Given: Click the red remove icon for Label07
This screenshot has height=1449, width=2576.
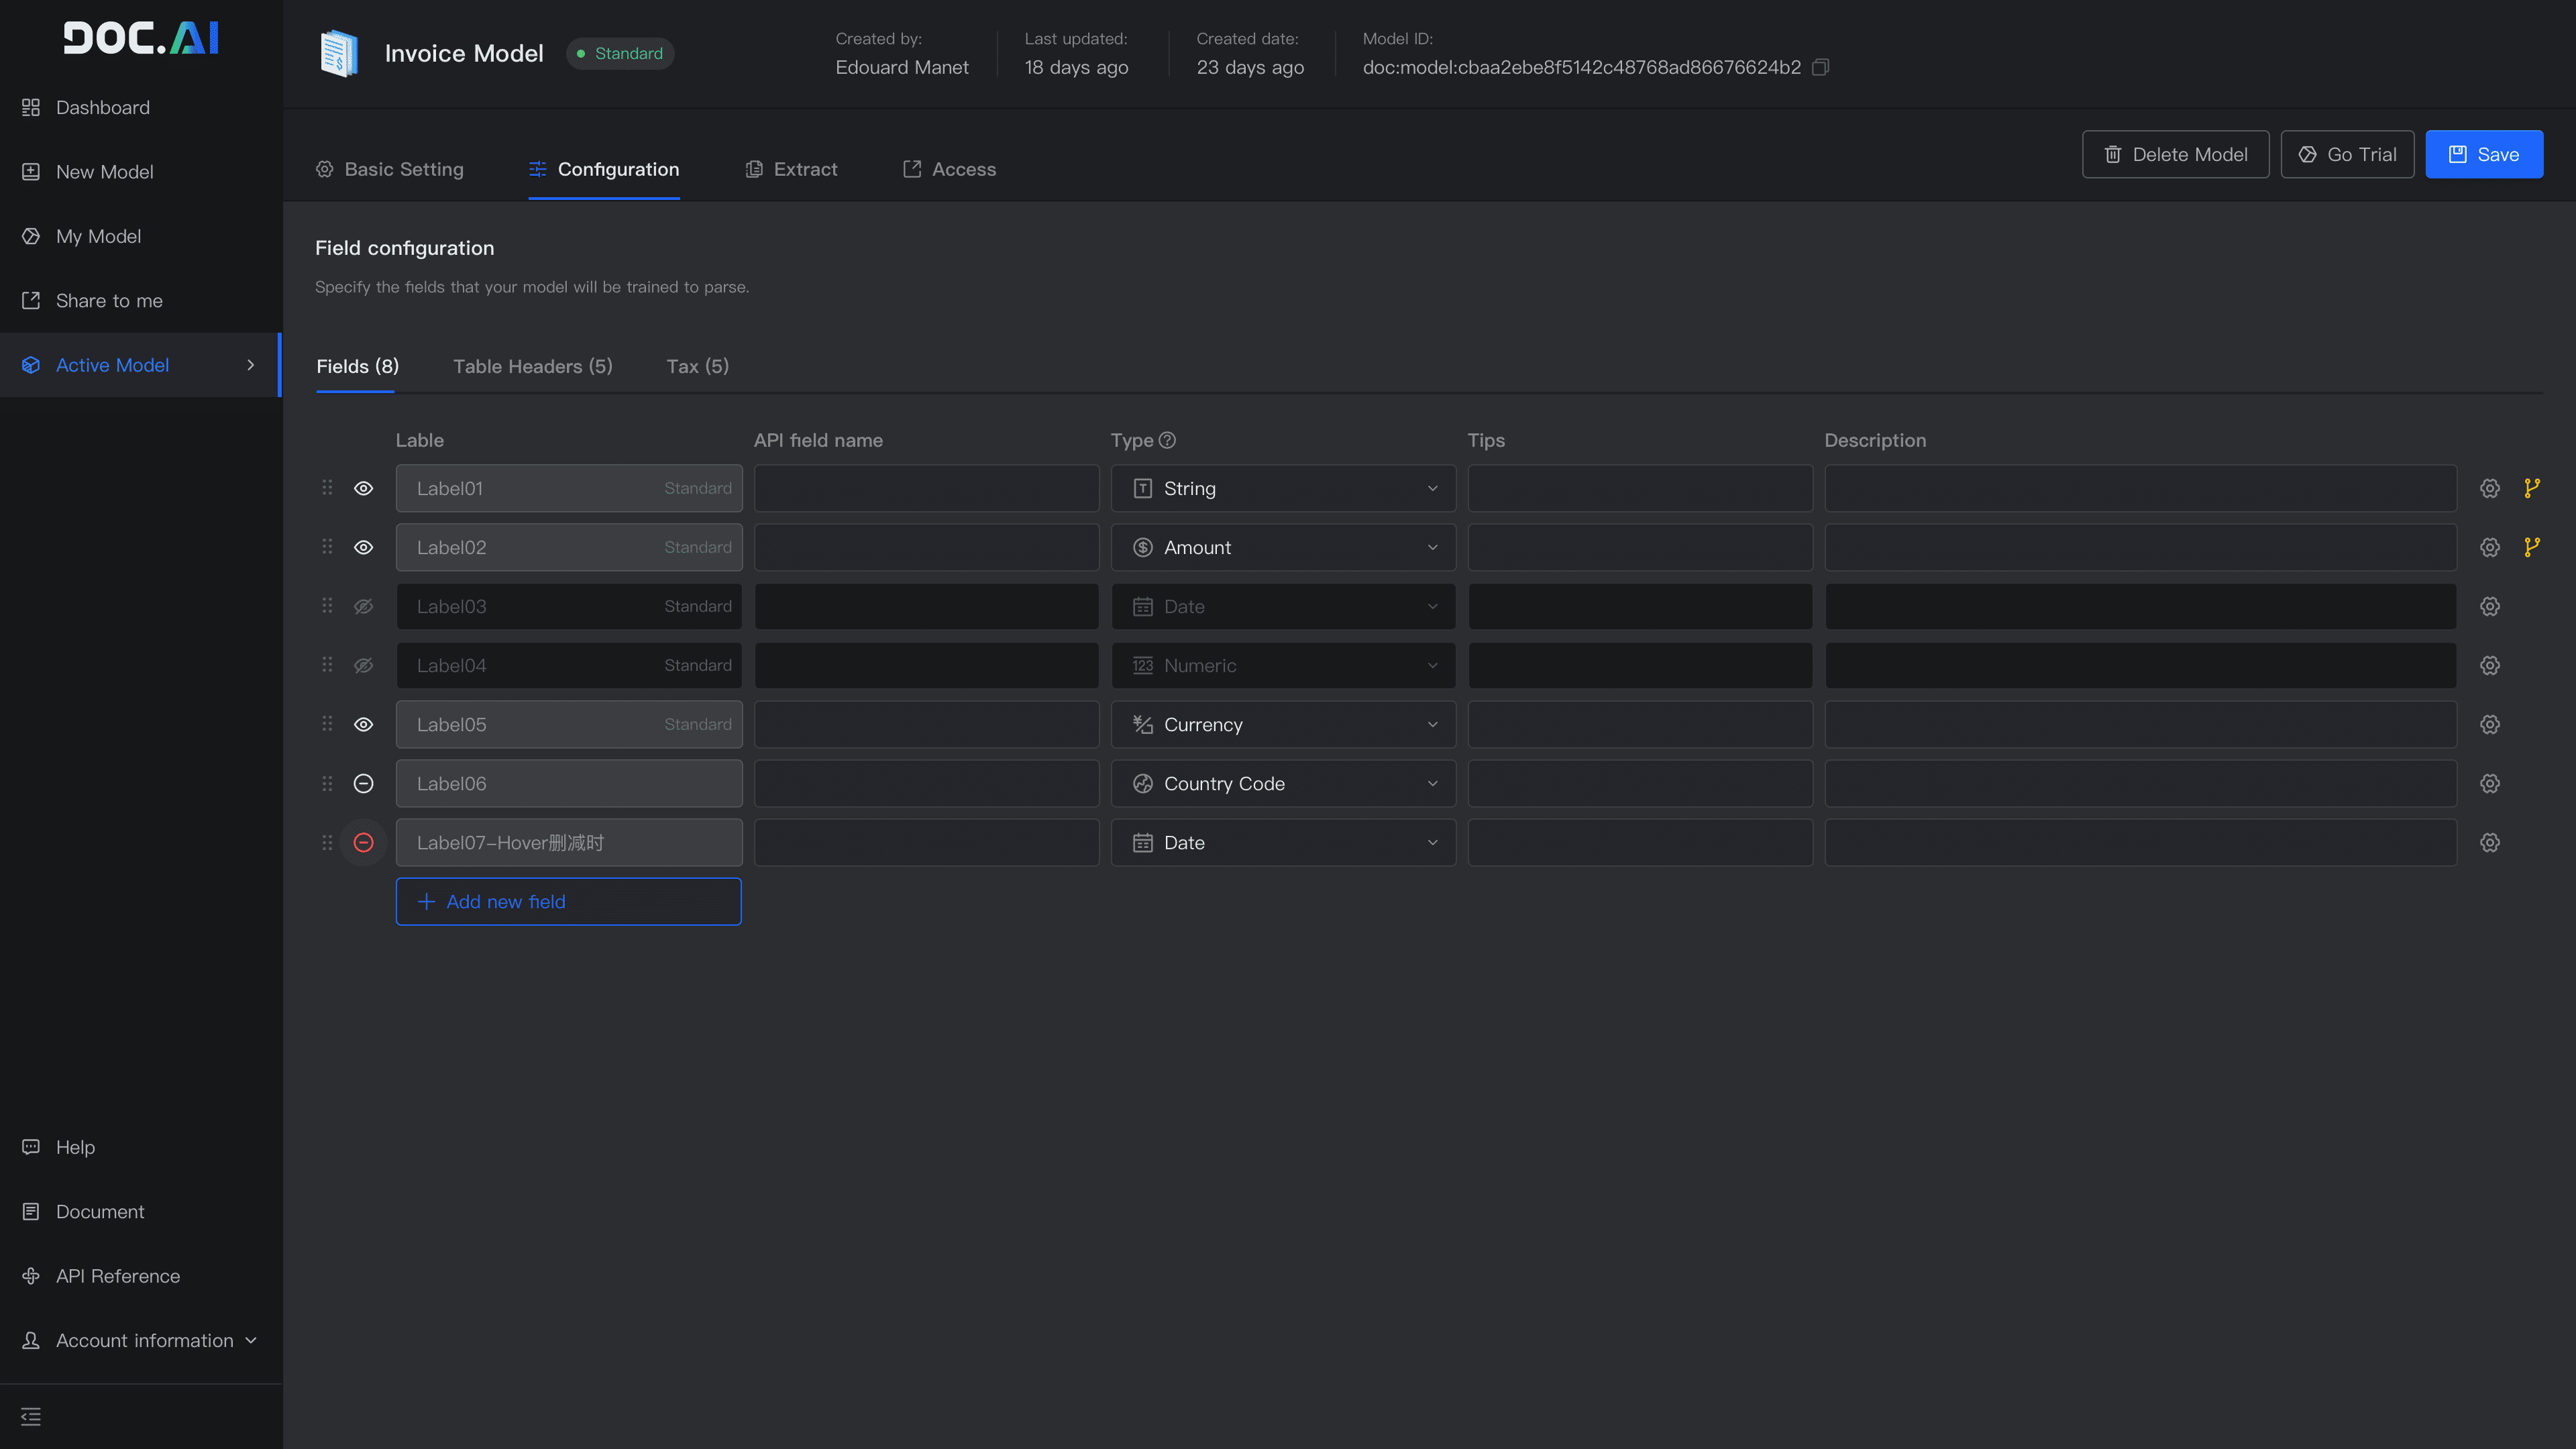Looking at the screenshot, I should (363, 842).
